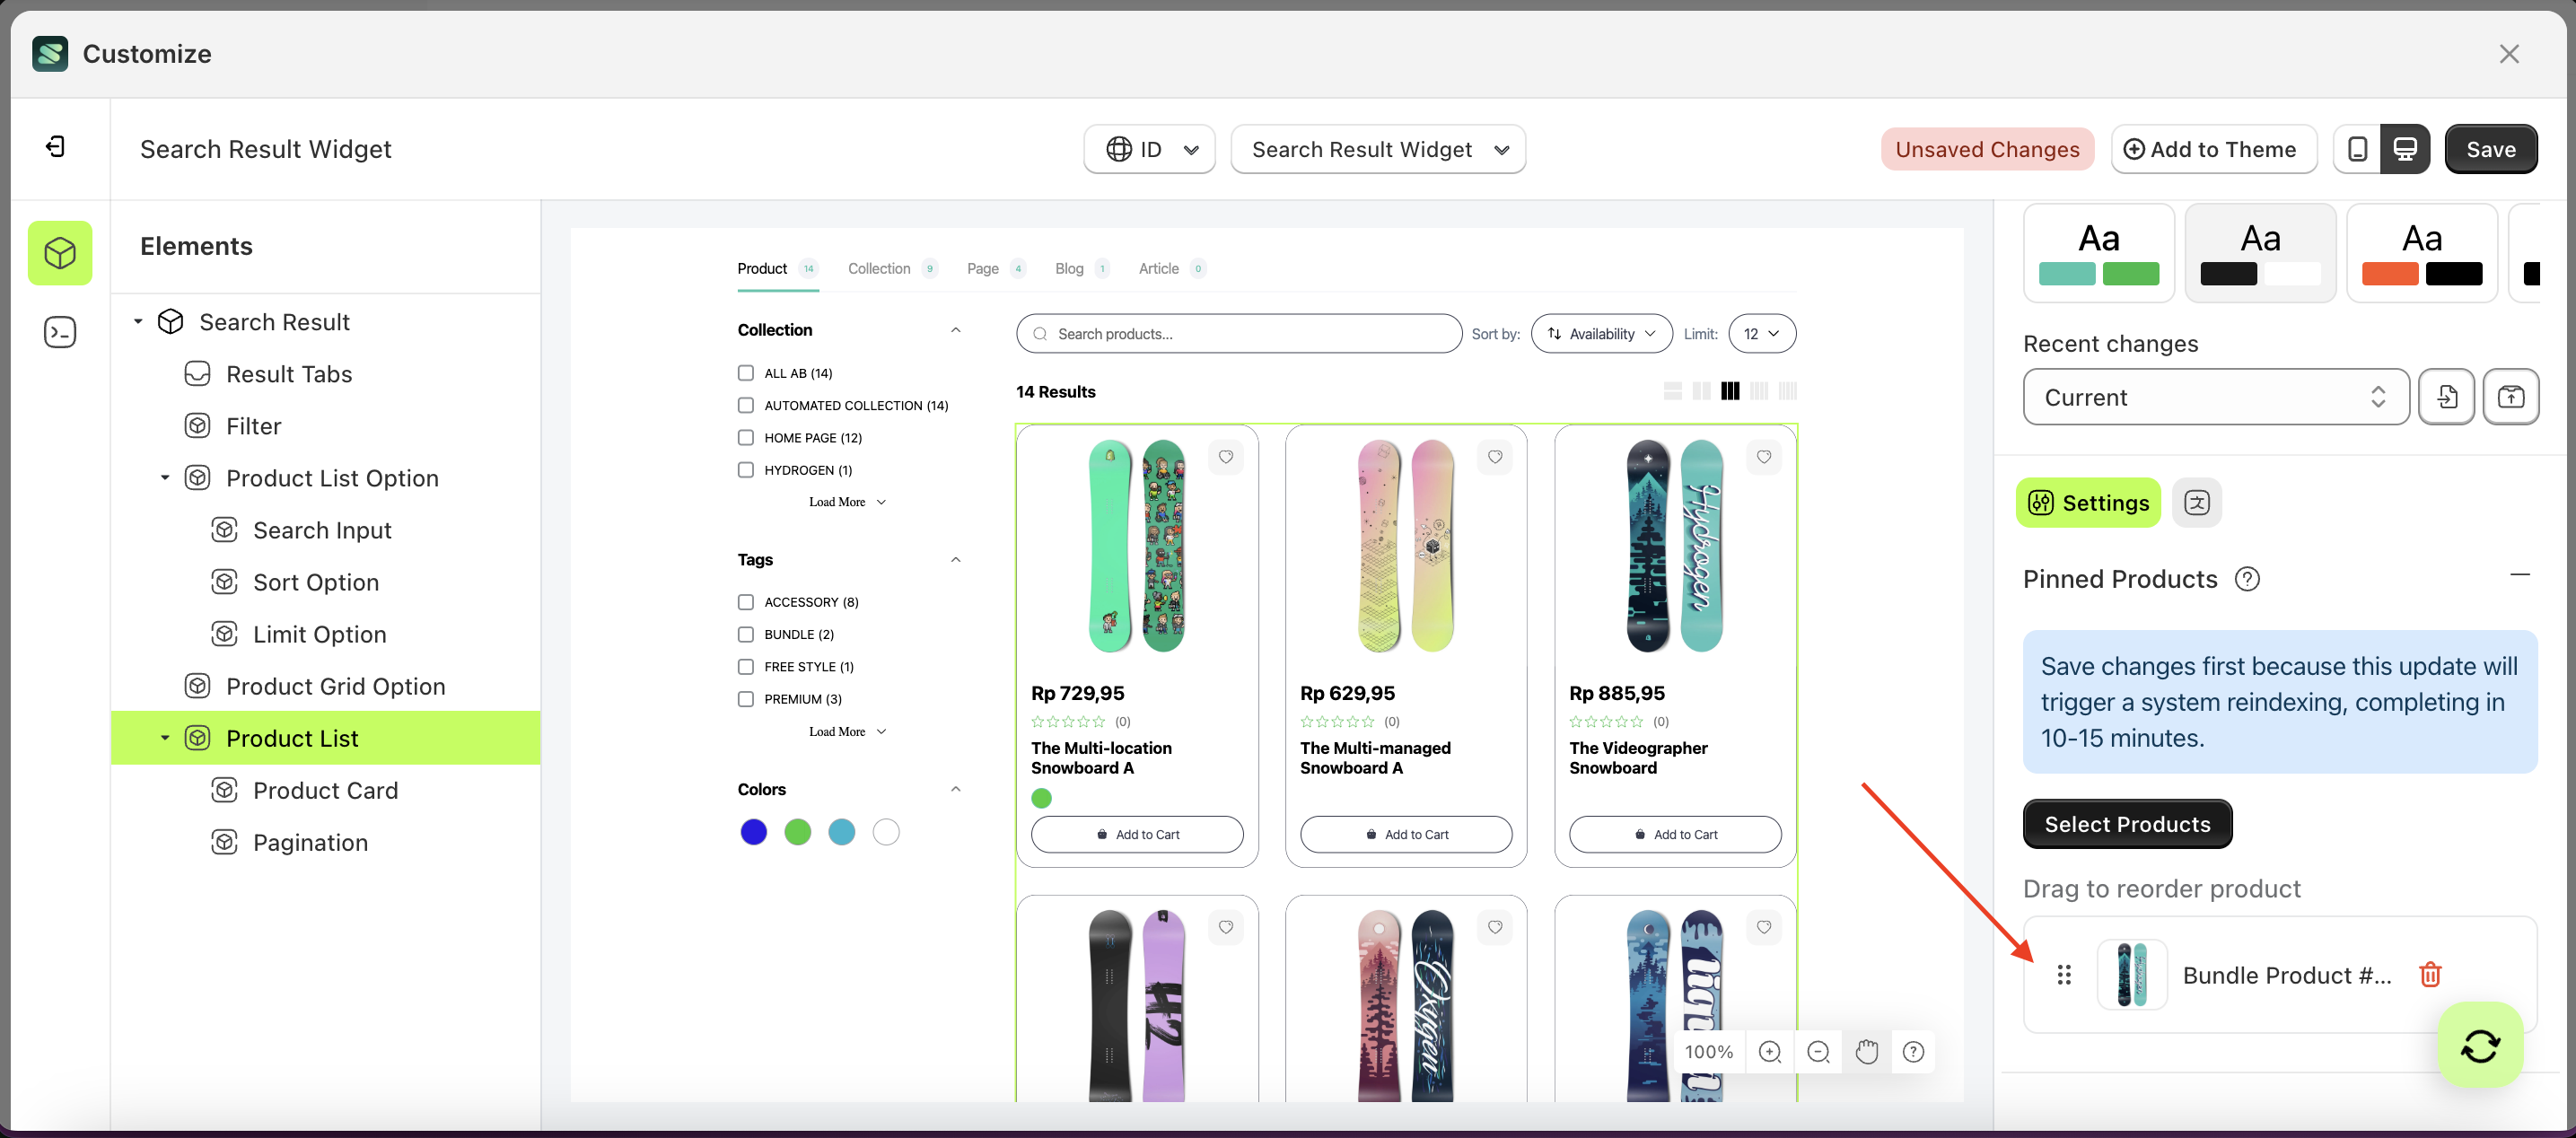The image size is (2576, 1138).
Task: Click the exit editor icon near Search Result Widget
Action: coord(56,146)
